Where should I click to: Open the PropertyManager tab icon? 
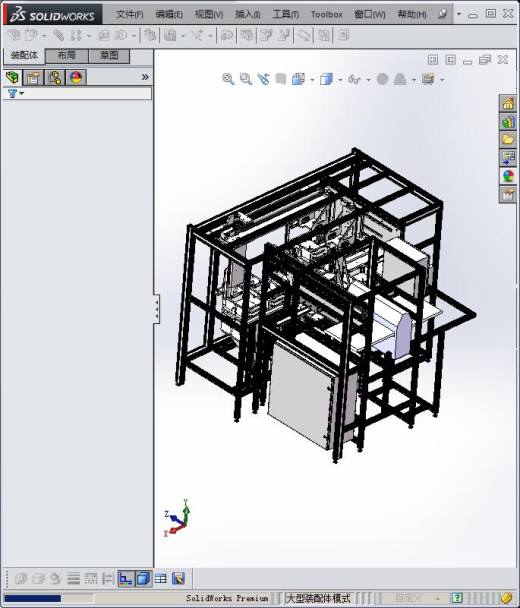[33, 78]
